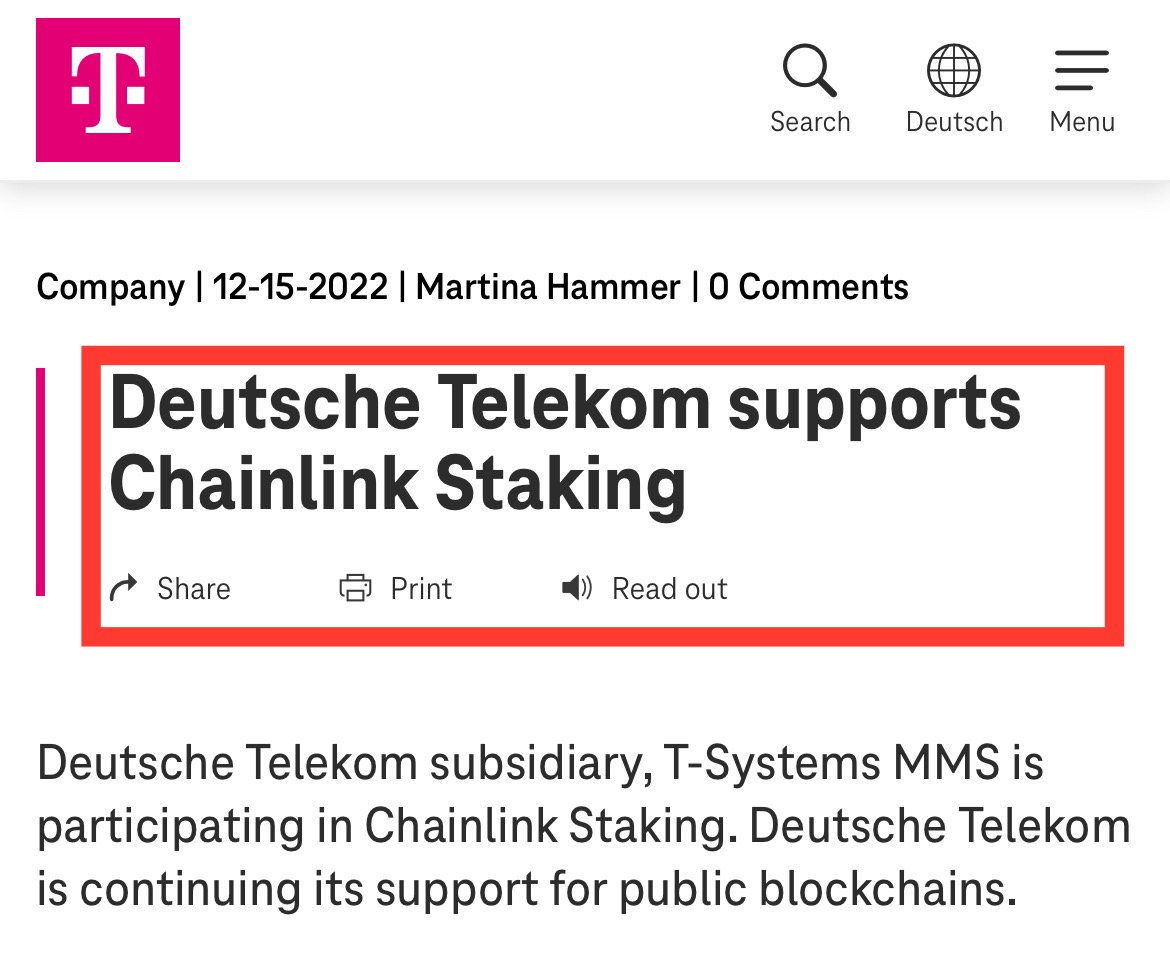1170x969 pixels.
Task: Click the Telekom T logo
Action: coord(107,90)
